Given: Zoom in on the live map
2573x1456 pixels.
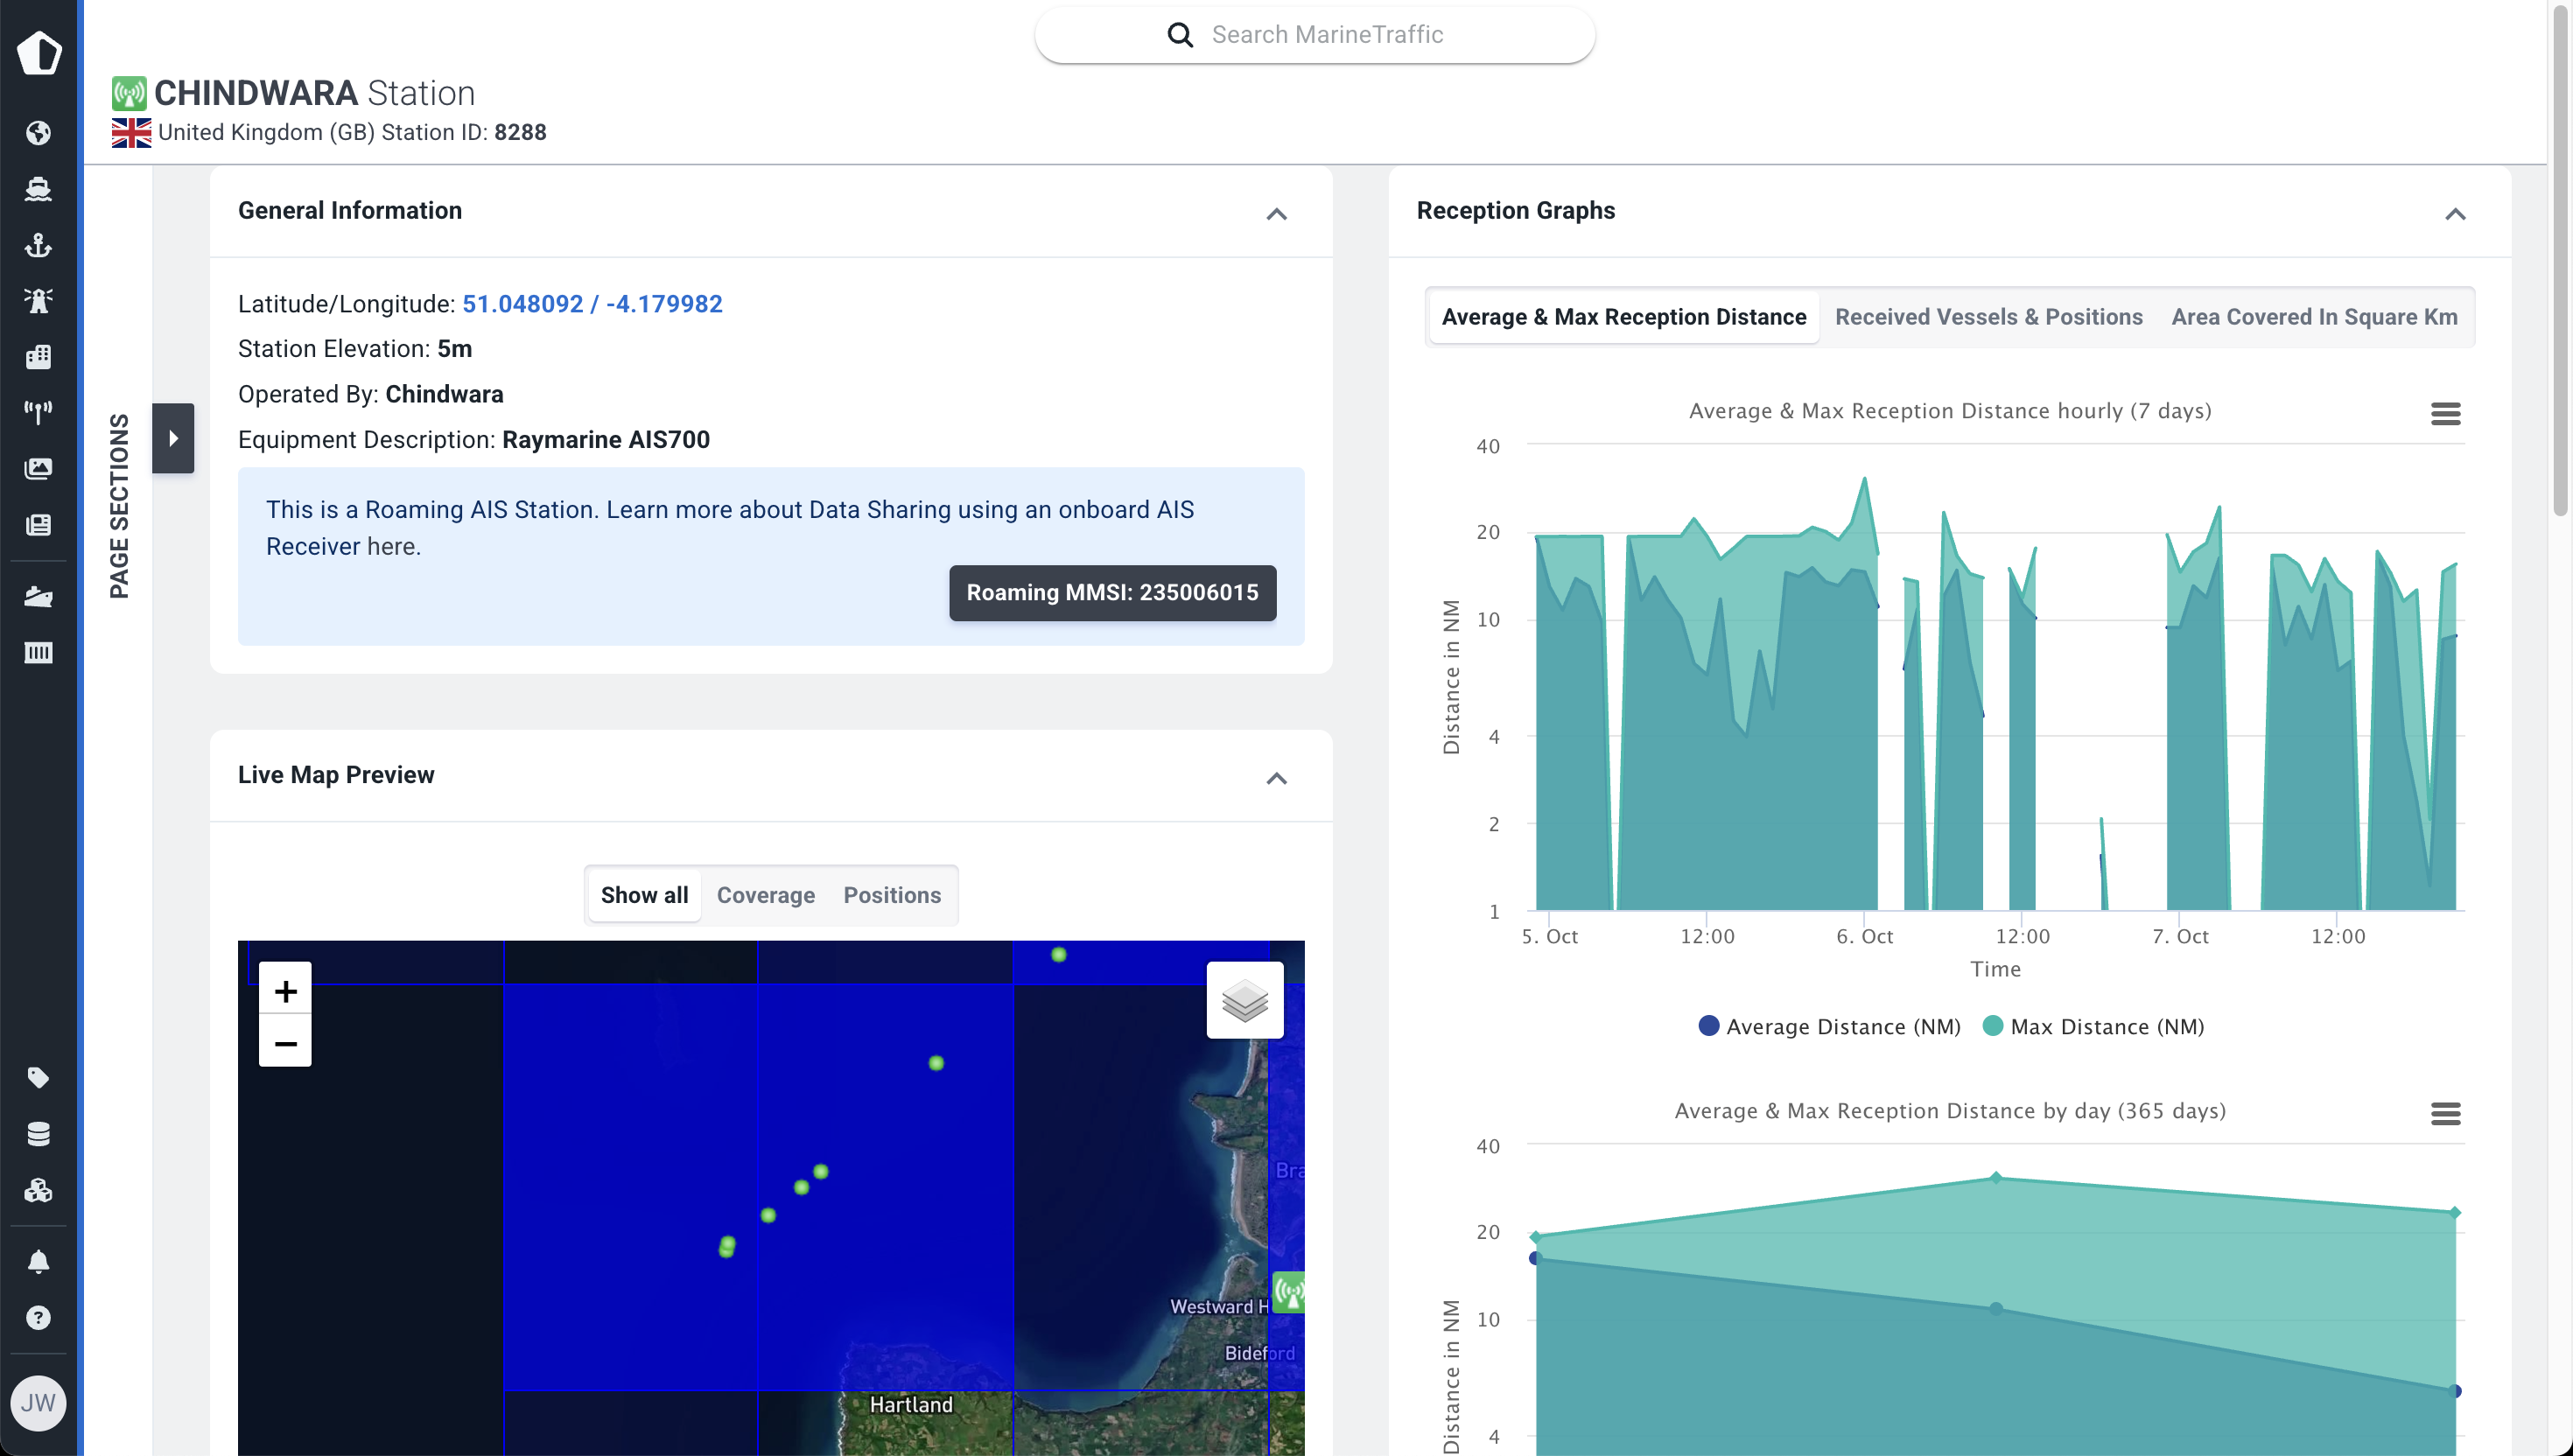Looking at the screenshot, I should (x=285, y=991).
